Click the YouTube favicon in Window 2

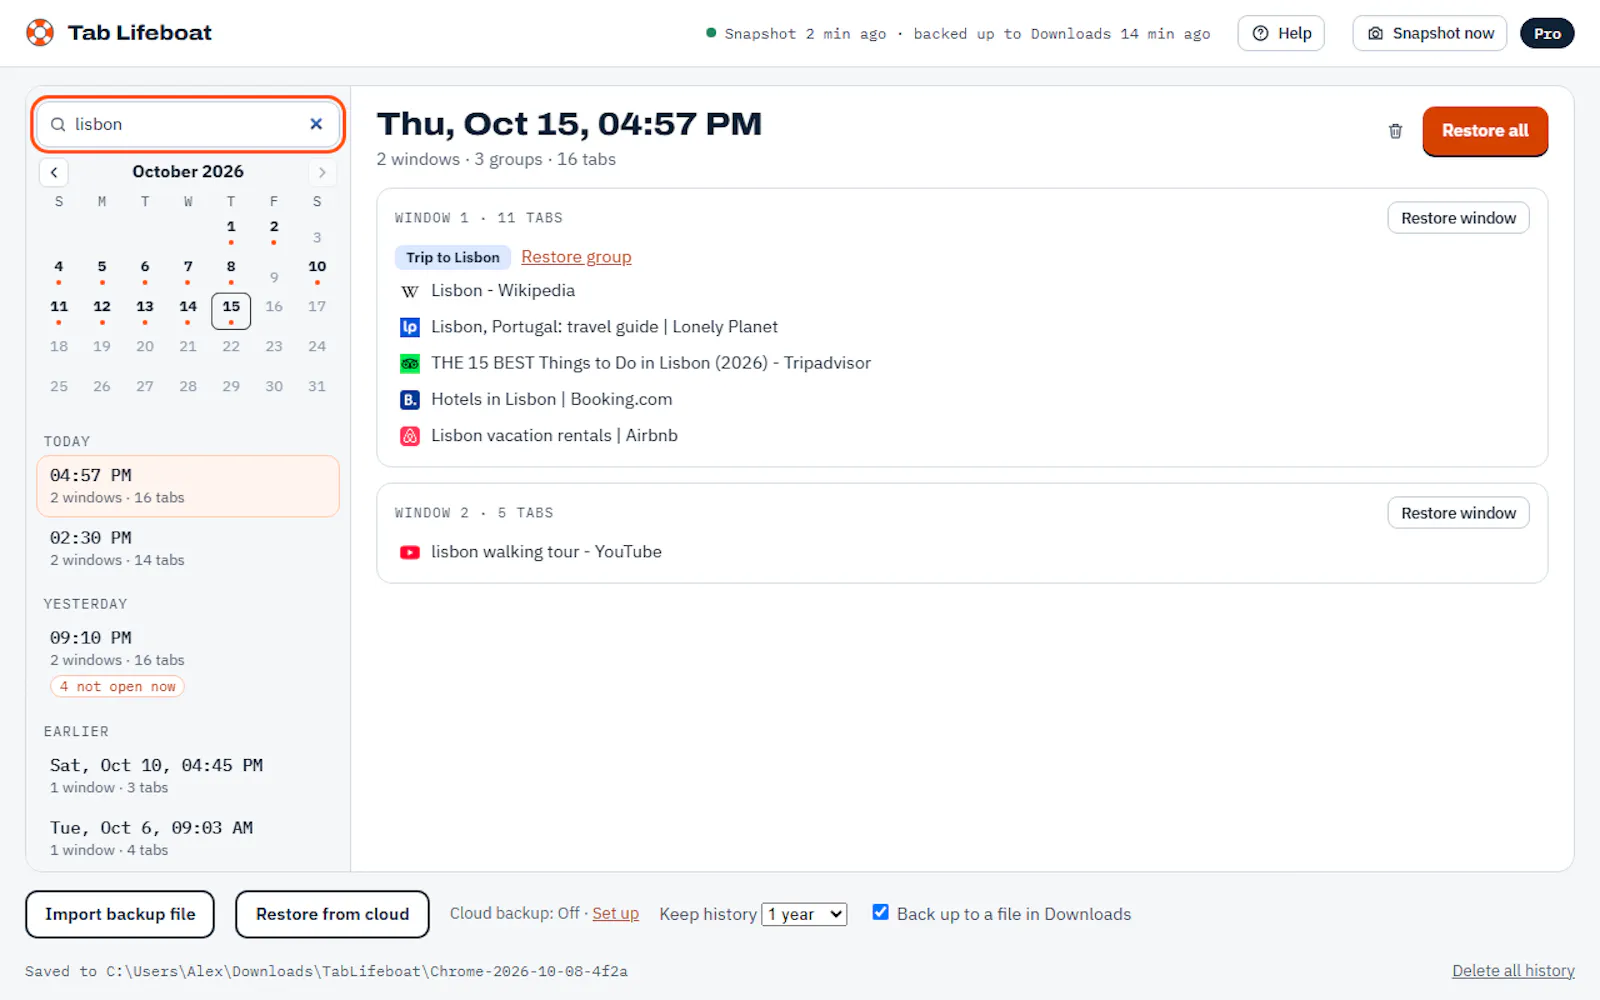tap(410, 552)
